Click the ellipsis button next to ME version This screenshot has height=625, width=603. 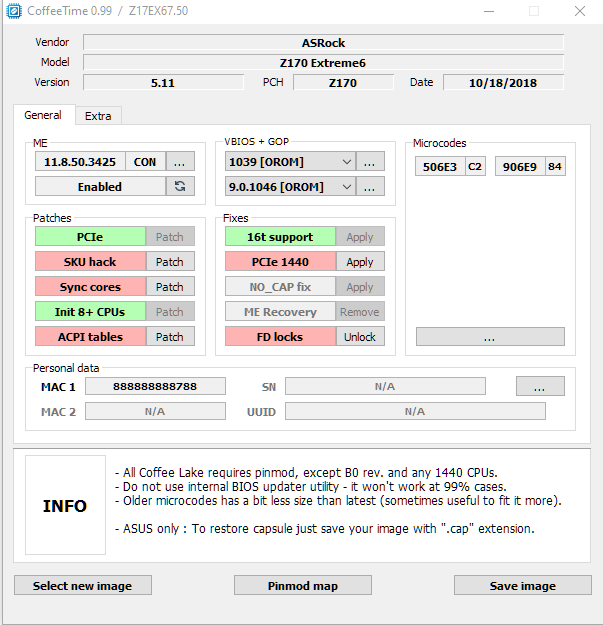pos(180,162)
